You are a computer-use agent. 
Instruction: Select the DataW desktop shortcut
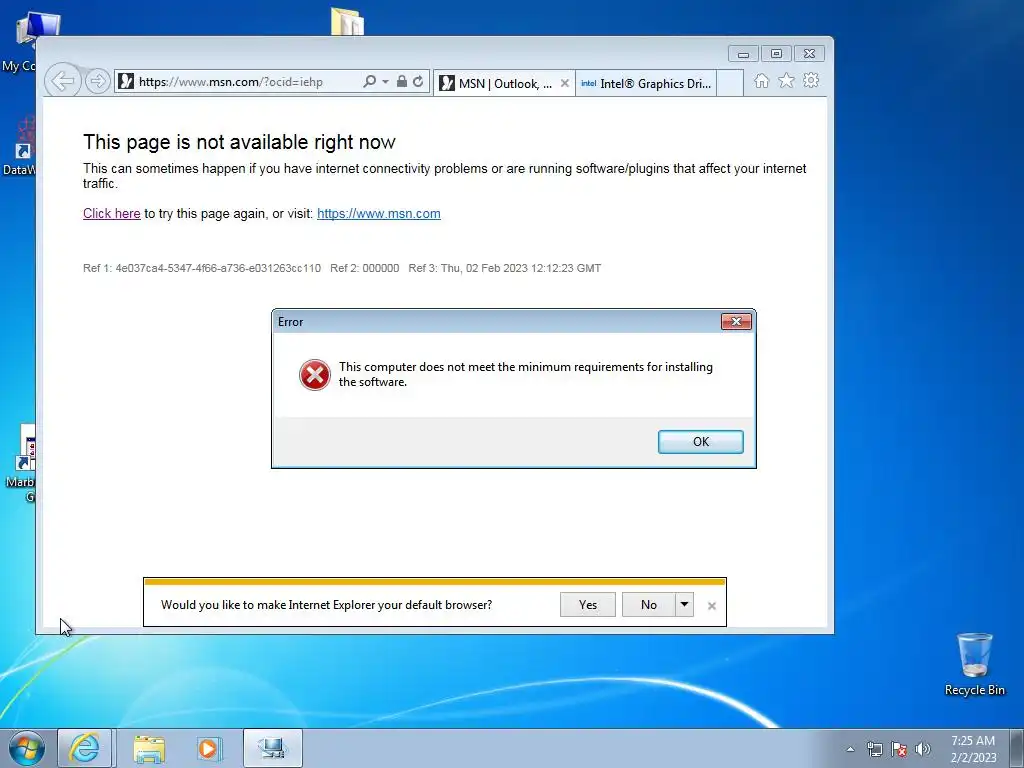[x=18, y=147]
